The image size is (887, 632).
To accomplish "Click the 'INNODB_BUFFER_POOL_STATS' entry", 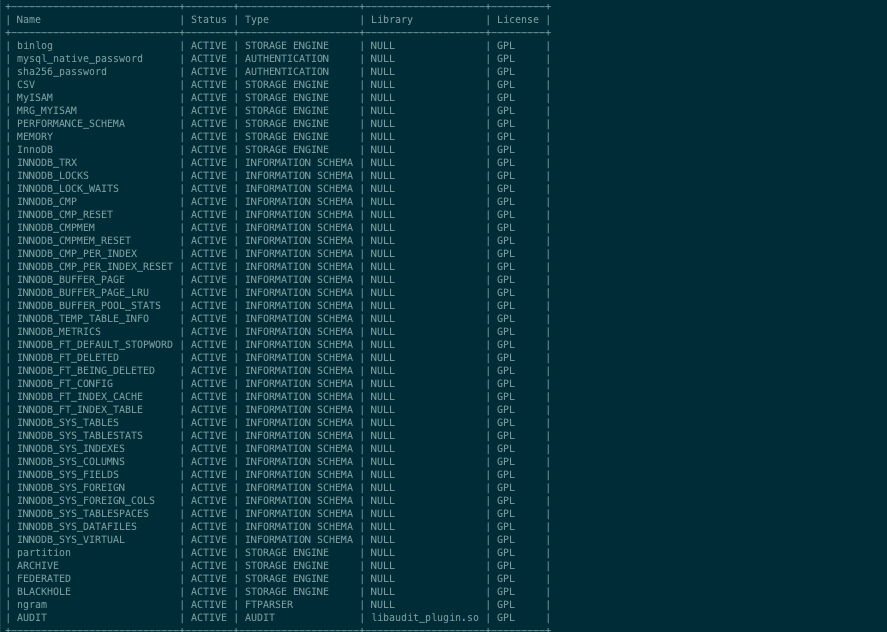I will click(89, 306).
